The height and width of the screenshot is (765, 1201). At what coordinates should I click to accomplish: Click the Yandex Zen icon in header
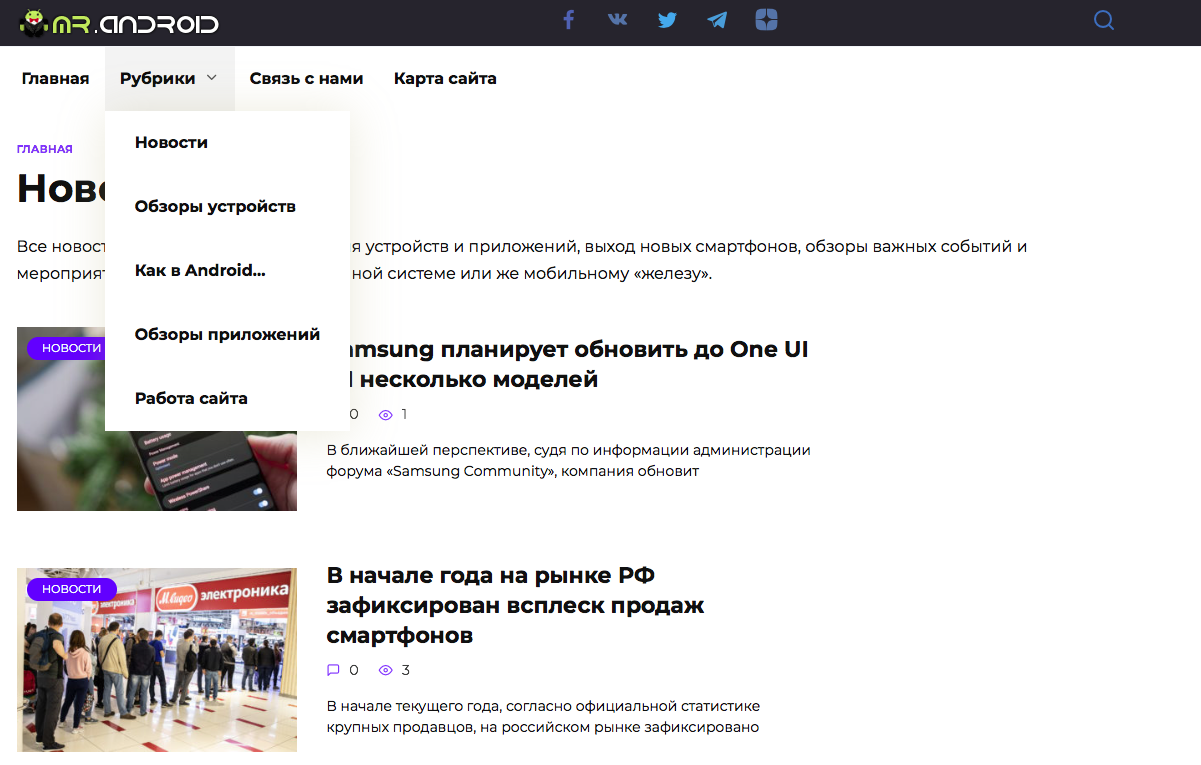tap(766, 20)
